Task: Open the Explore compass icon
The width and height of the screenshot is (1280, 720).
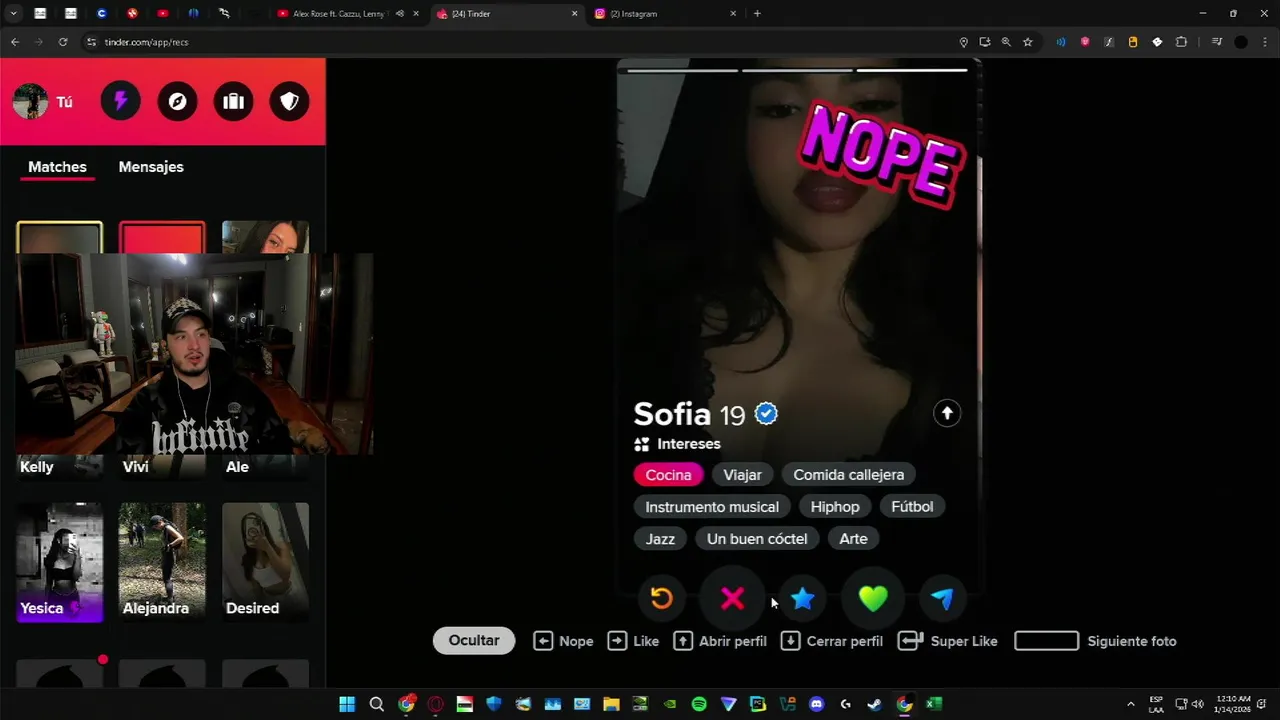Action: [177, 101]
